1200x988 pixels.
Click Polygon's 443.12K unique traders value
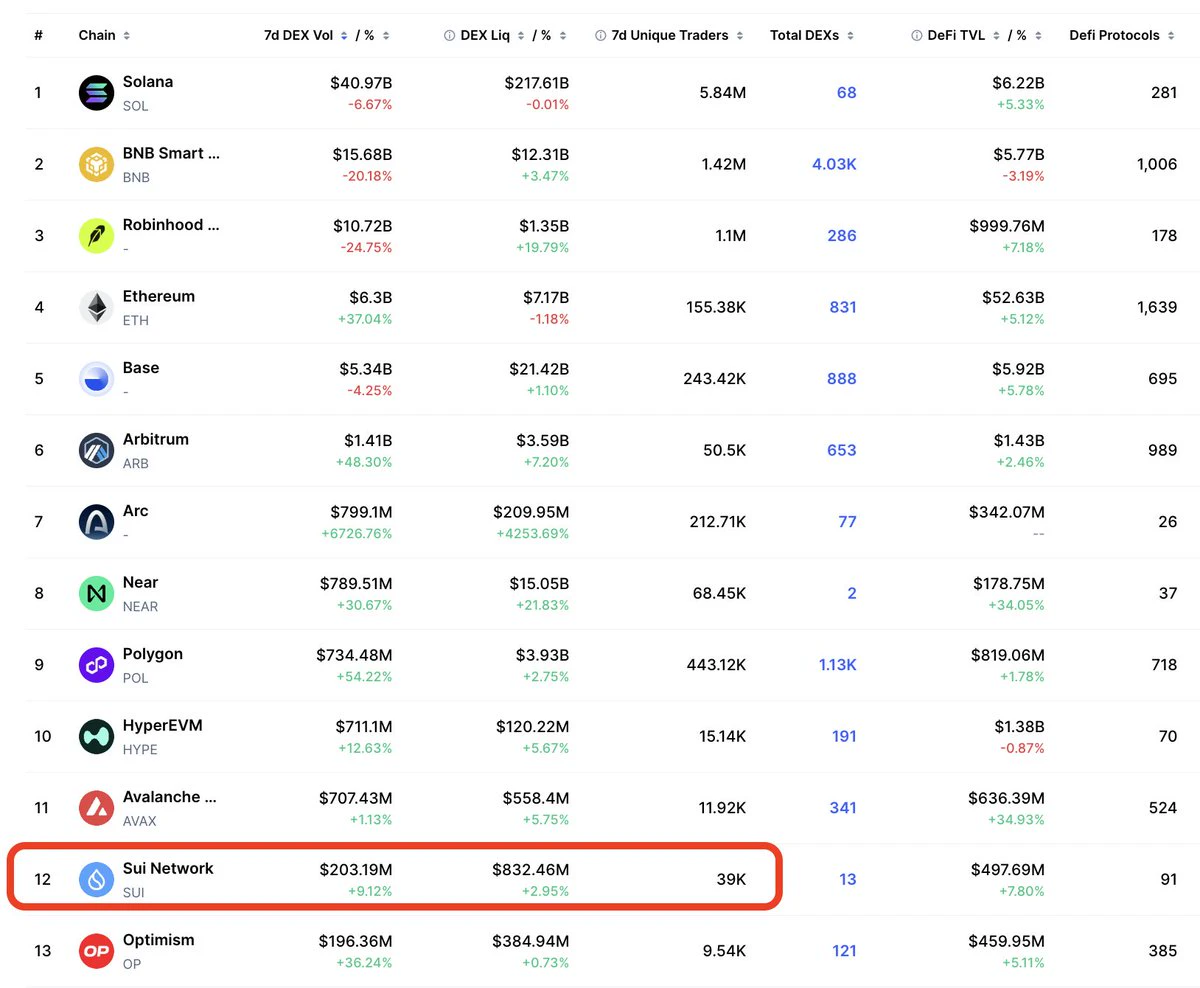[716, 665]
